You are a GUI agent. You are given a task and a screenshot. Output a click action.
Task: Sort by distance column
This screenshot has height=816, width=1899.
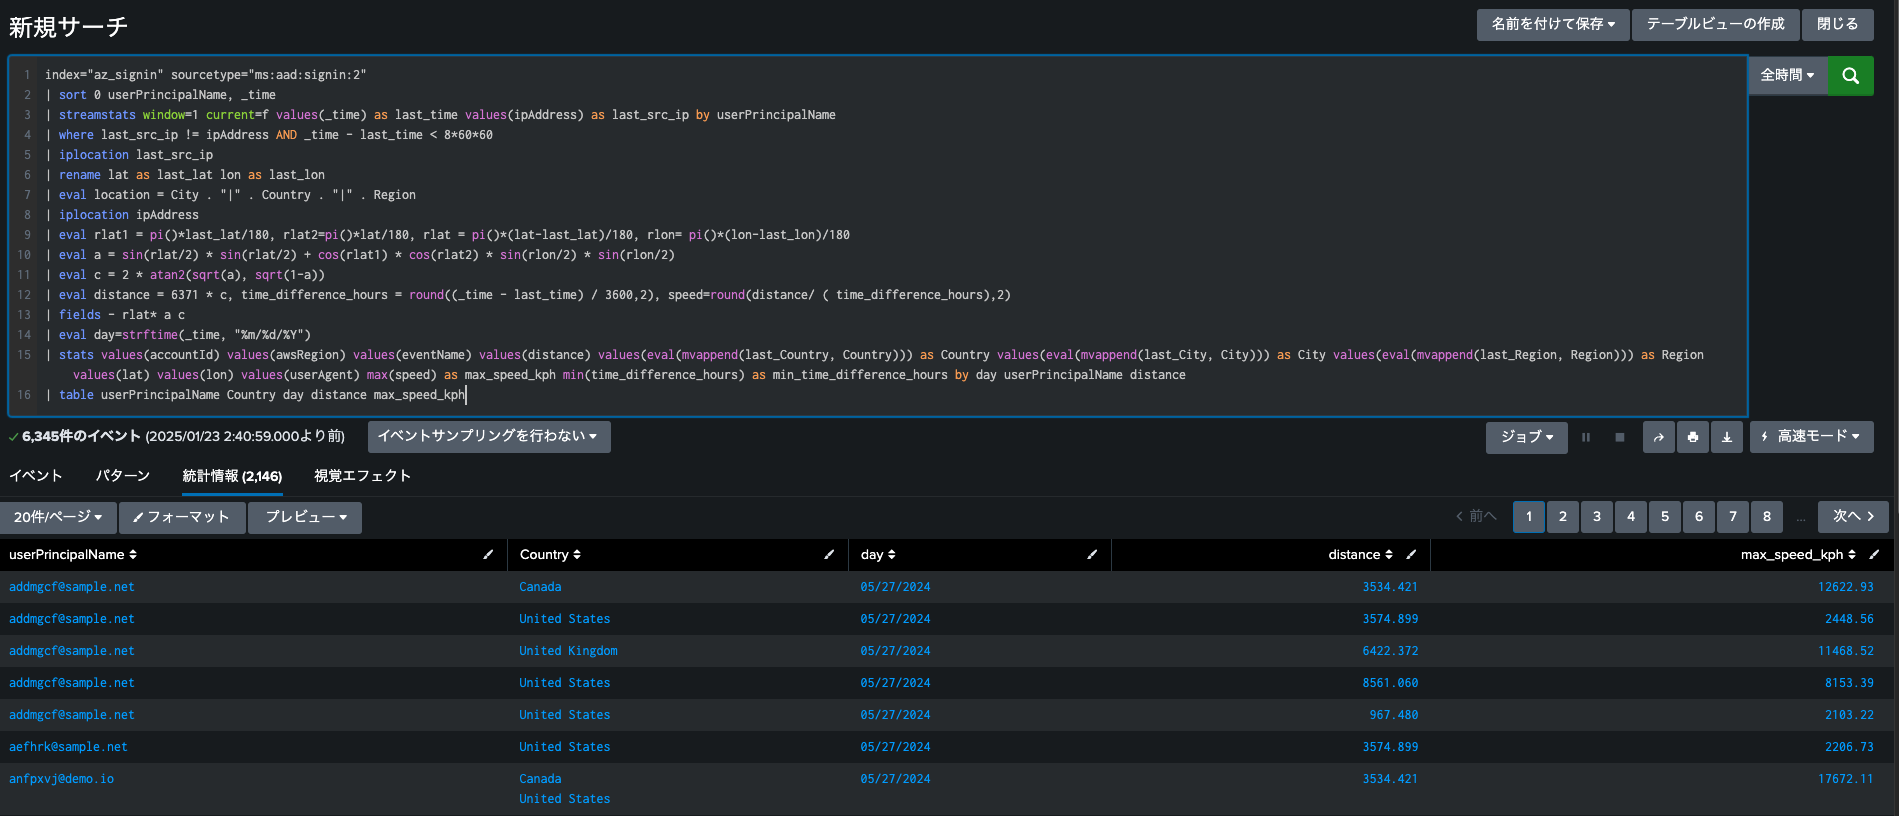(x=1361, y=555)
